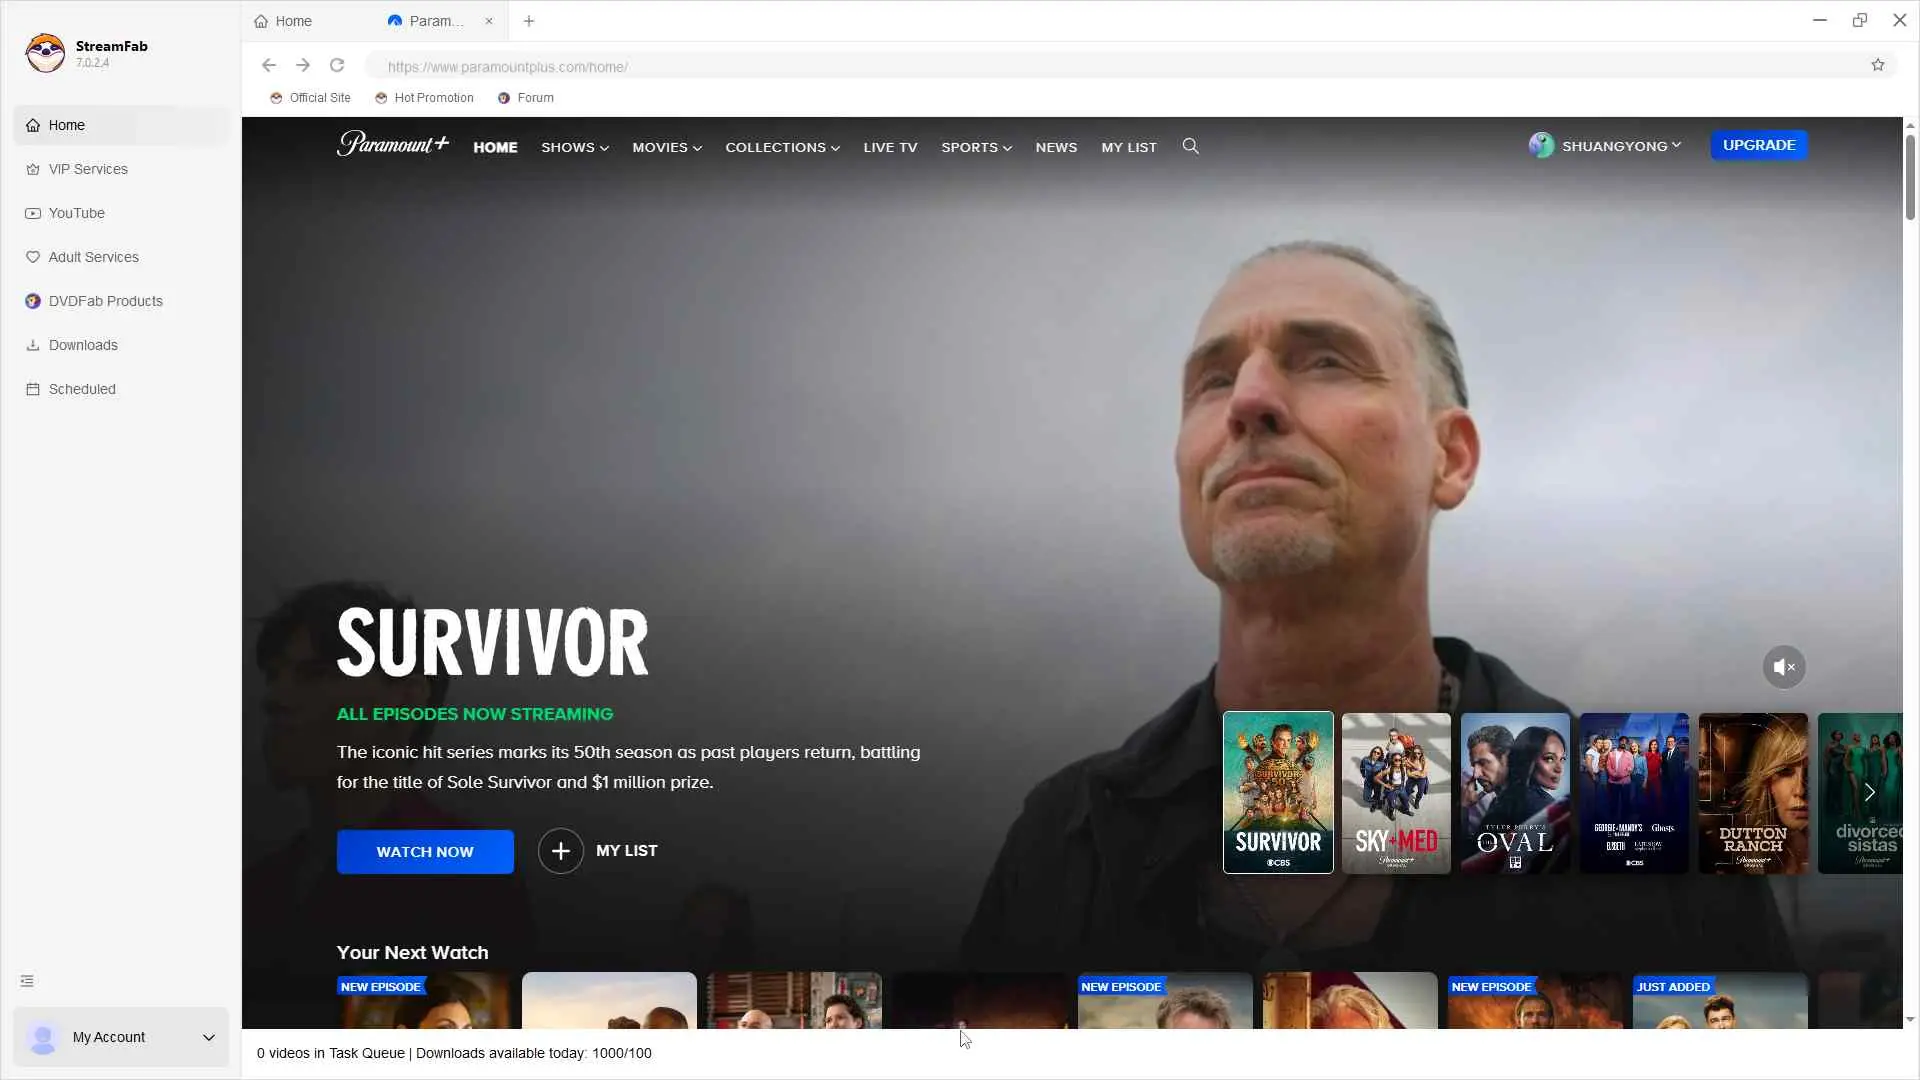Click the SHUANGYONG profile avatar
This screenshot has height=1080, width=1920.
click(1541, 145)
